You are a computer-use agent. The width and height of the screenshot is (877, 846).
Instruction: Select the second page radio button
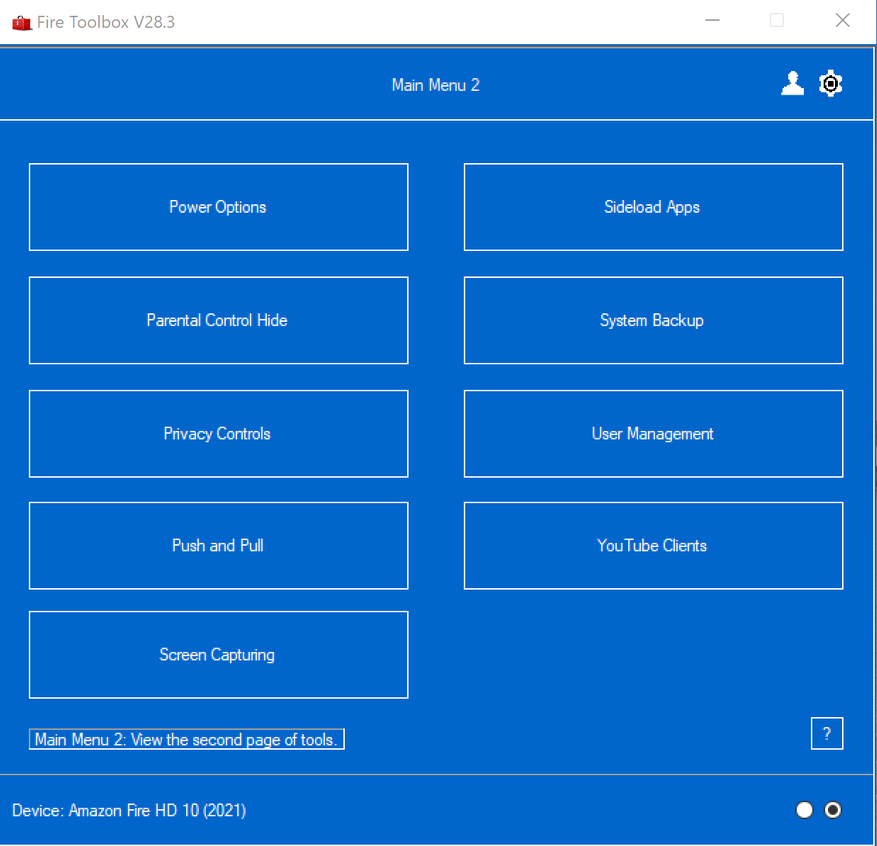coord(833,810)
